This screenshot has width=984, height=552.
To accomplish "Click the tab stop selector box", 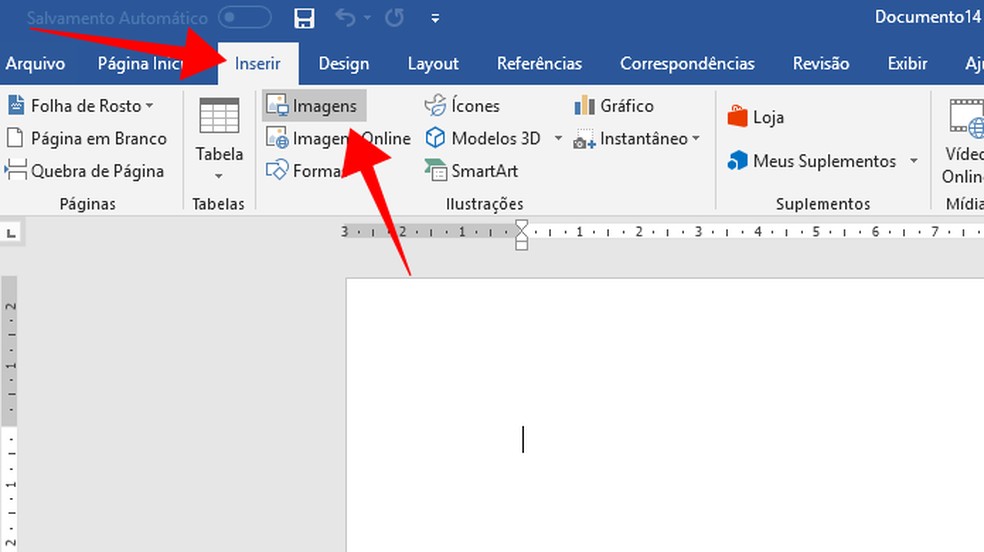I will tap(11, 233).
